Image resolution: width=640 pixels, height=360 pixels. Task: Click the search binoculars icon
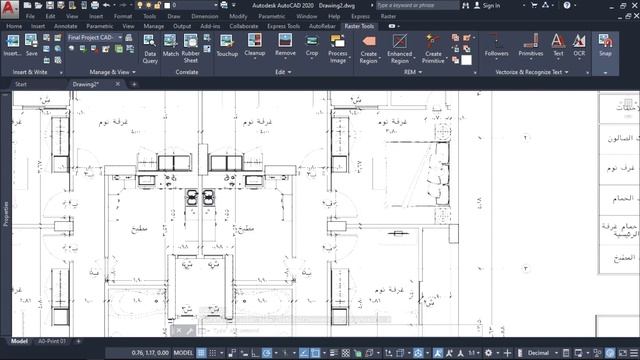point(465,5)
